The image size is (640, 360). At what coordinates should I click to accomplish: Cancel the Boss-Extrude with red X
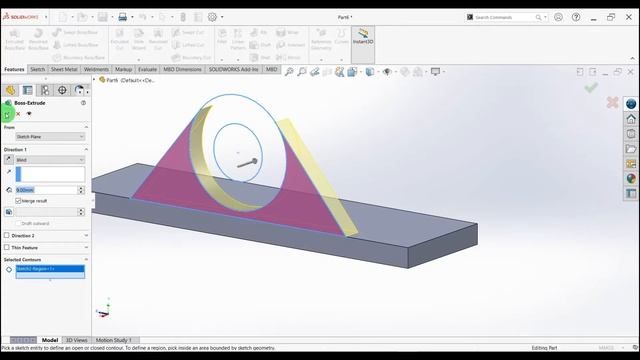point(18,114)
